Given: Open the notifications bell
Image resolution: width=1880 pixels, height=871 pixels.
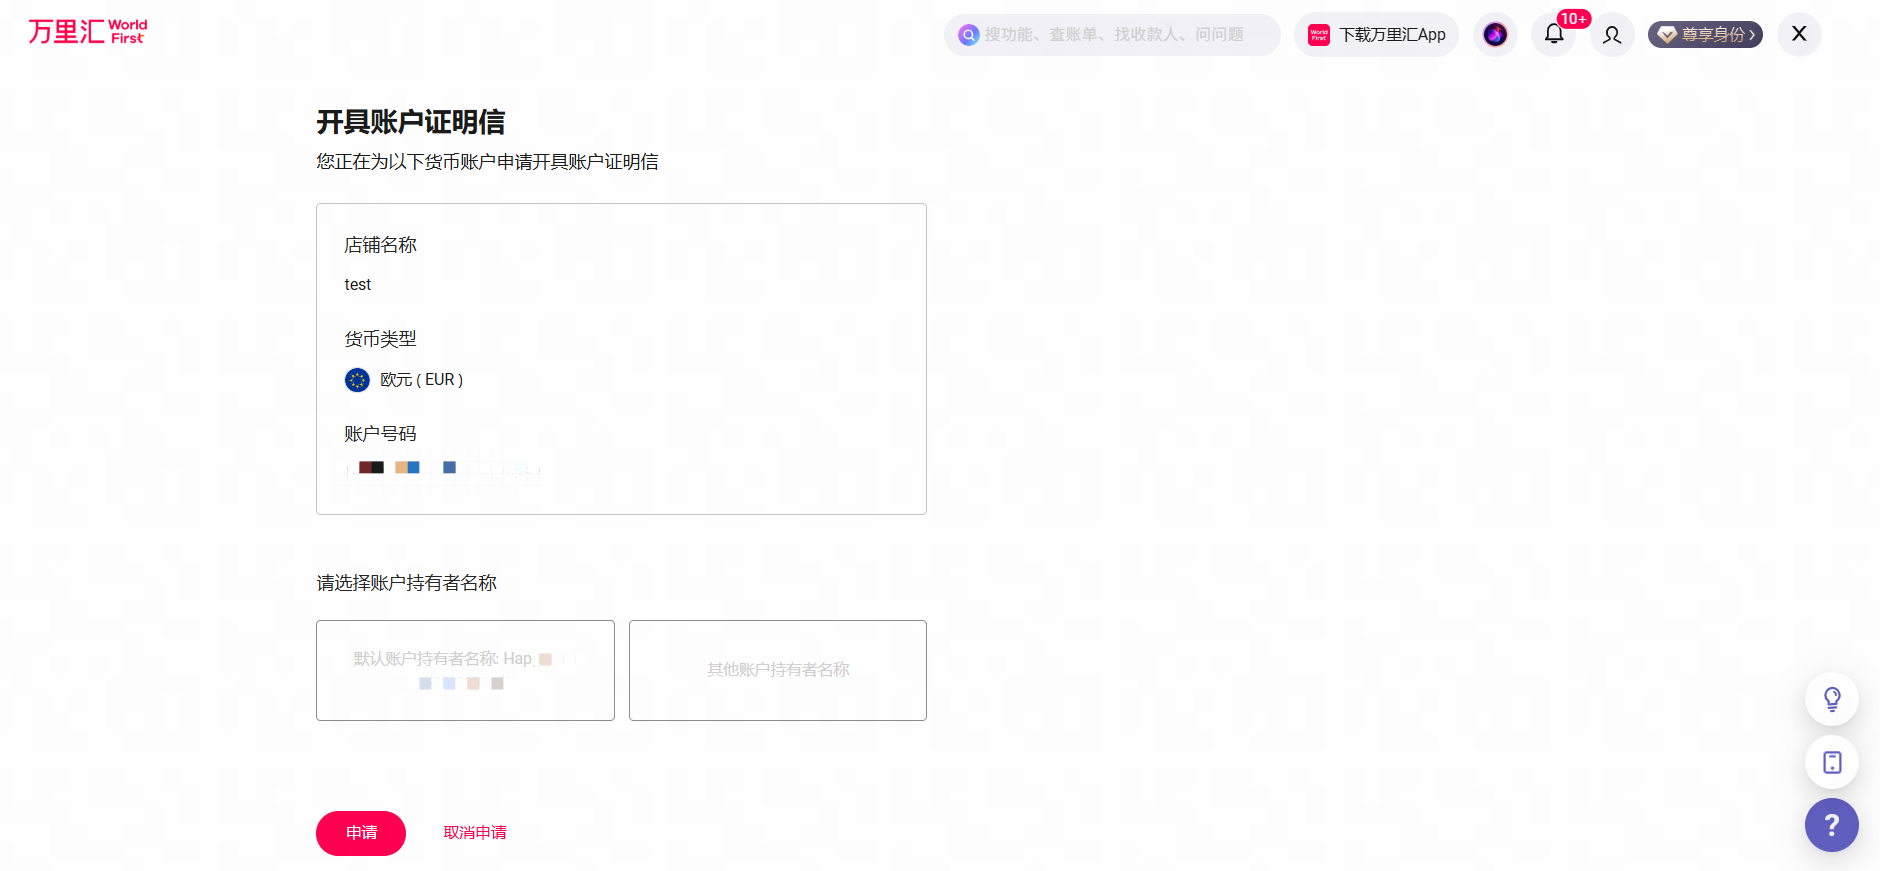Looking at the screenshot, I should click(x=1554, y=35).
